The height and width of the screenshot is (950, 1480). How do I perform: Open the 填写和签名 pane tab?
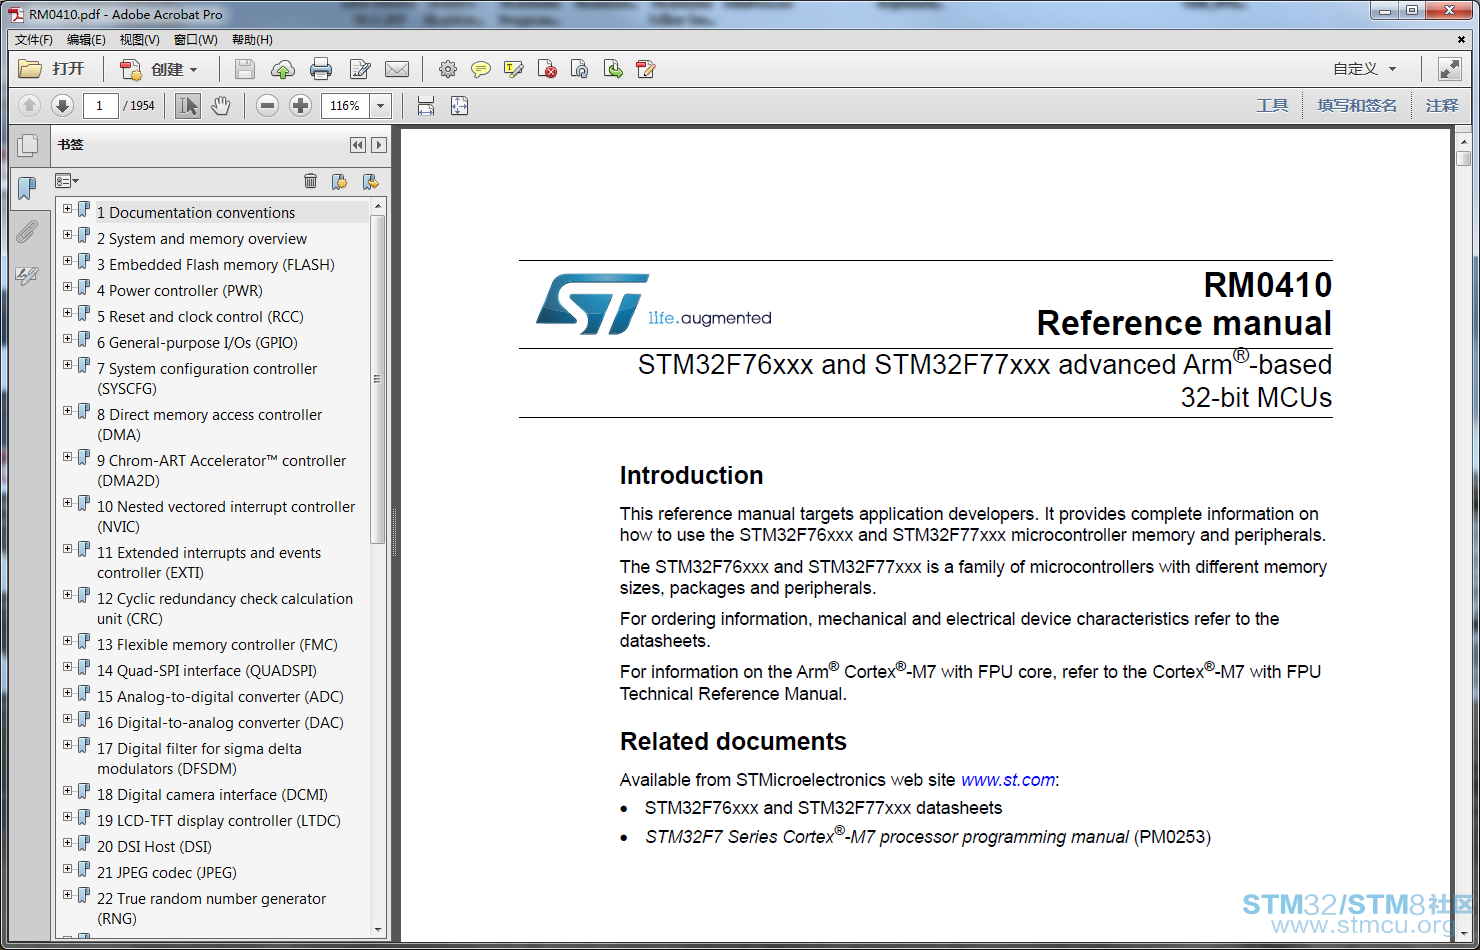1357,105
